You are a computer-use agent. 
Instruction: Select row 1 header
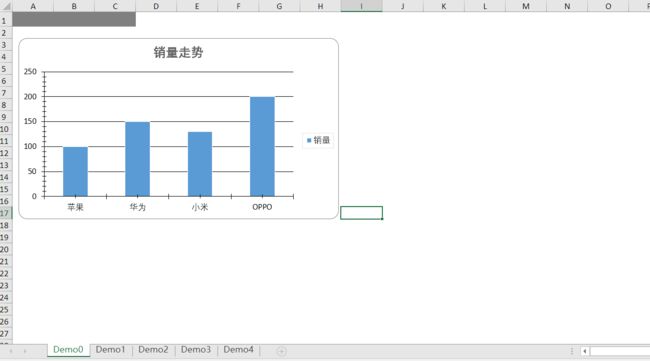(5, 20)
